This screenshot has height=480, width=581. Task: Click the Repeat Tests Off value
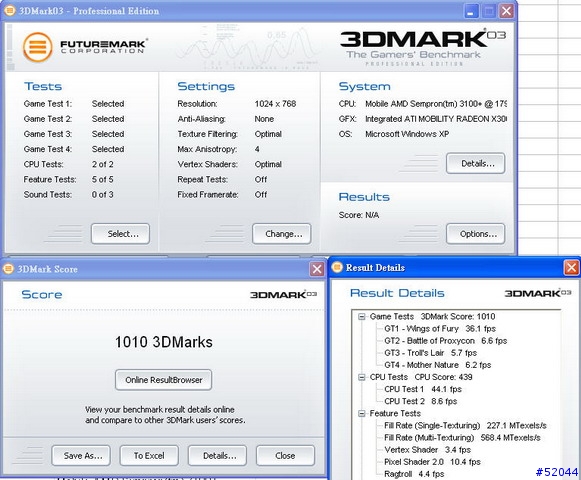(260, 179)
